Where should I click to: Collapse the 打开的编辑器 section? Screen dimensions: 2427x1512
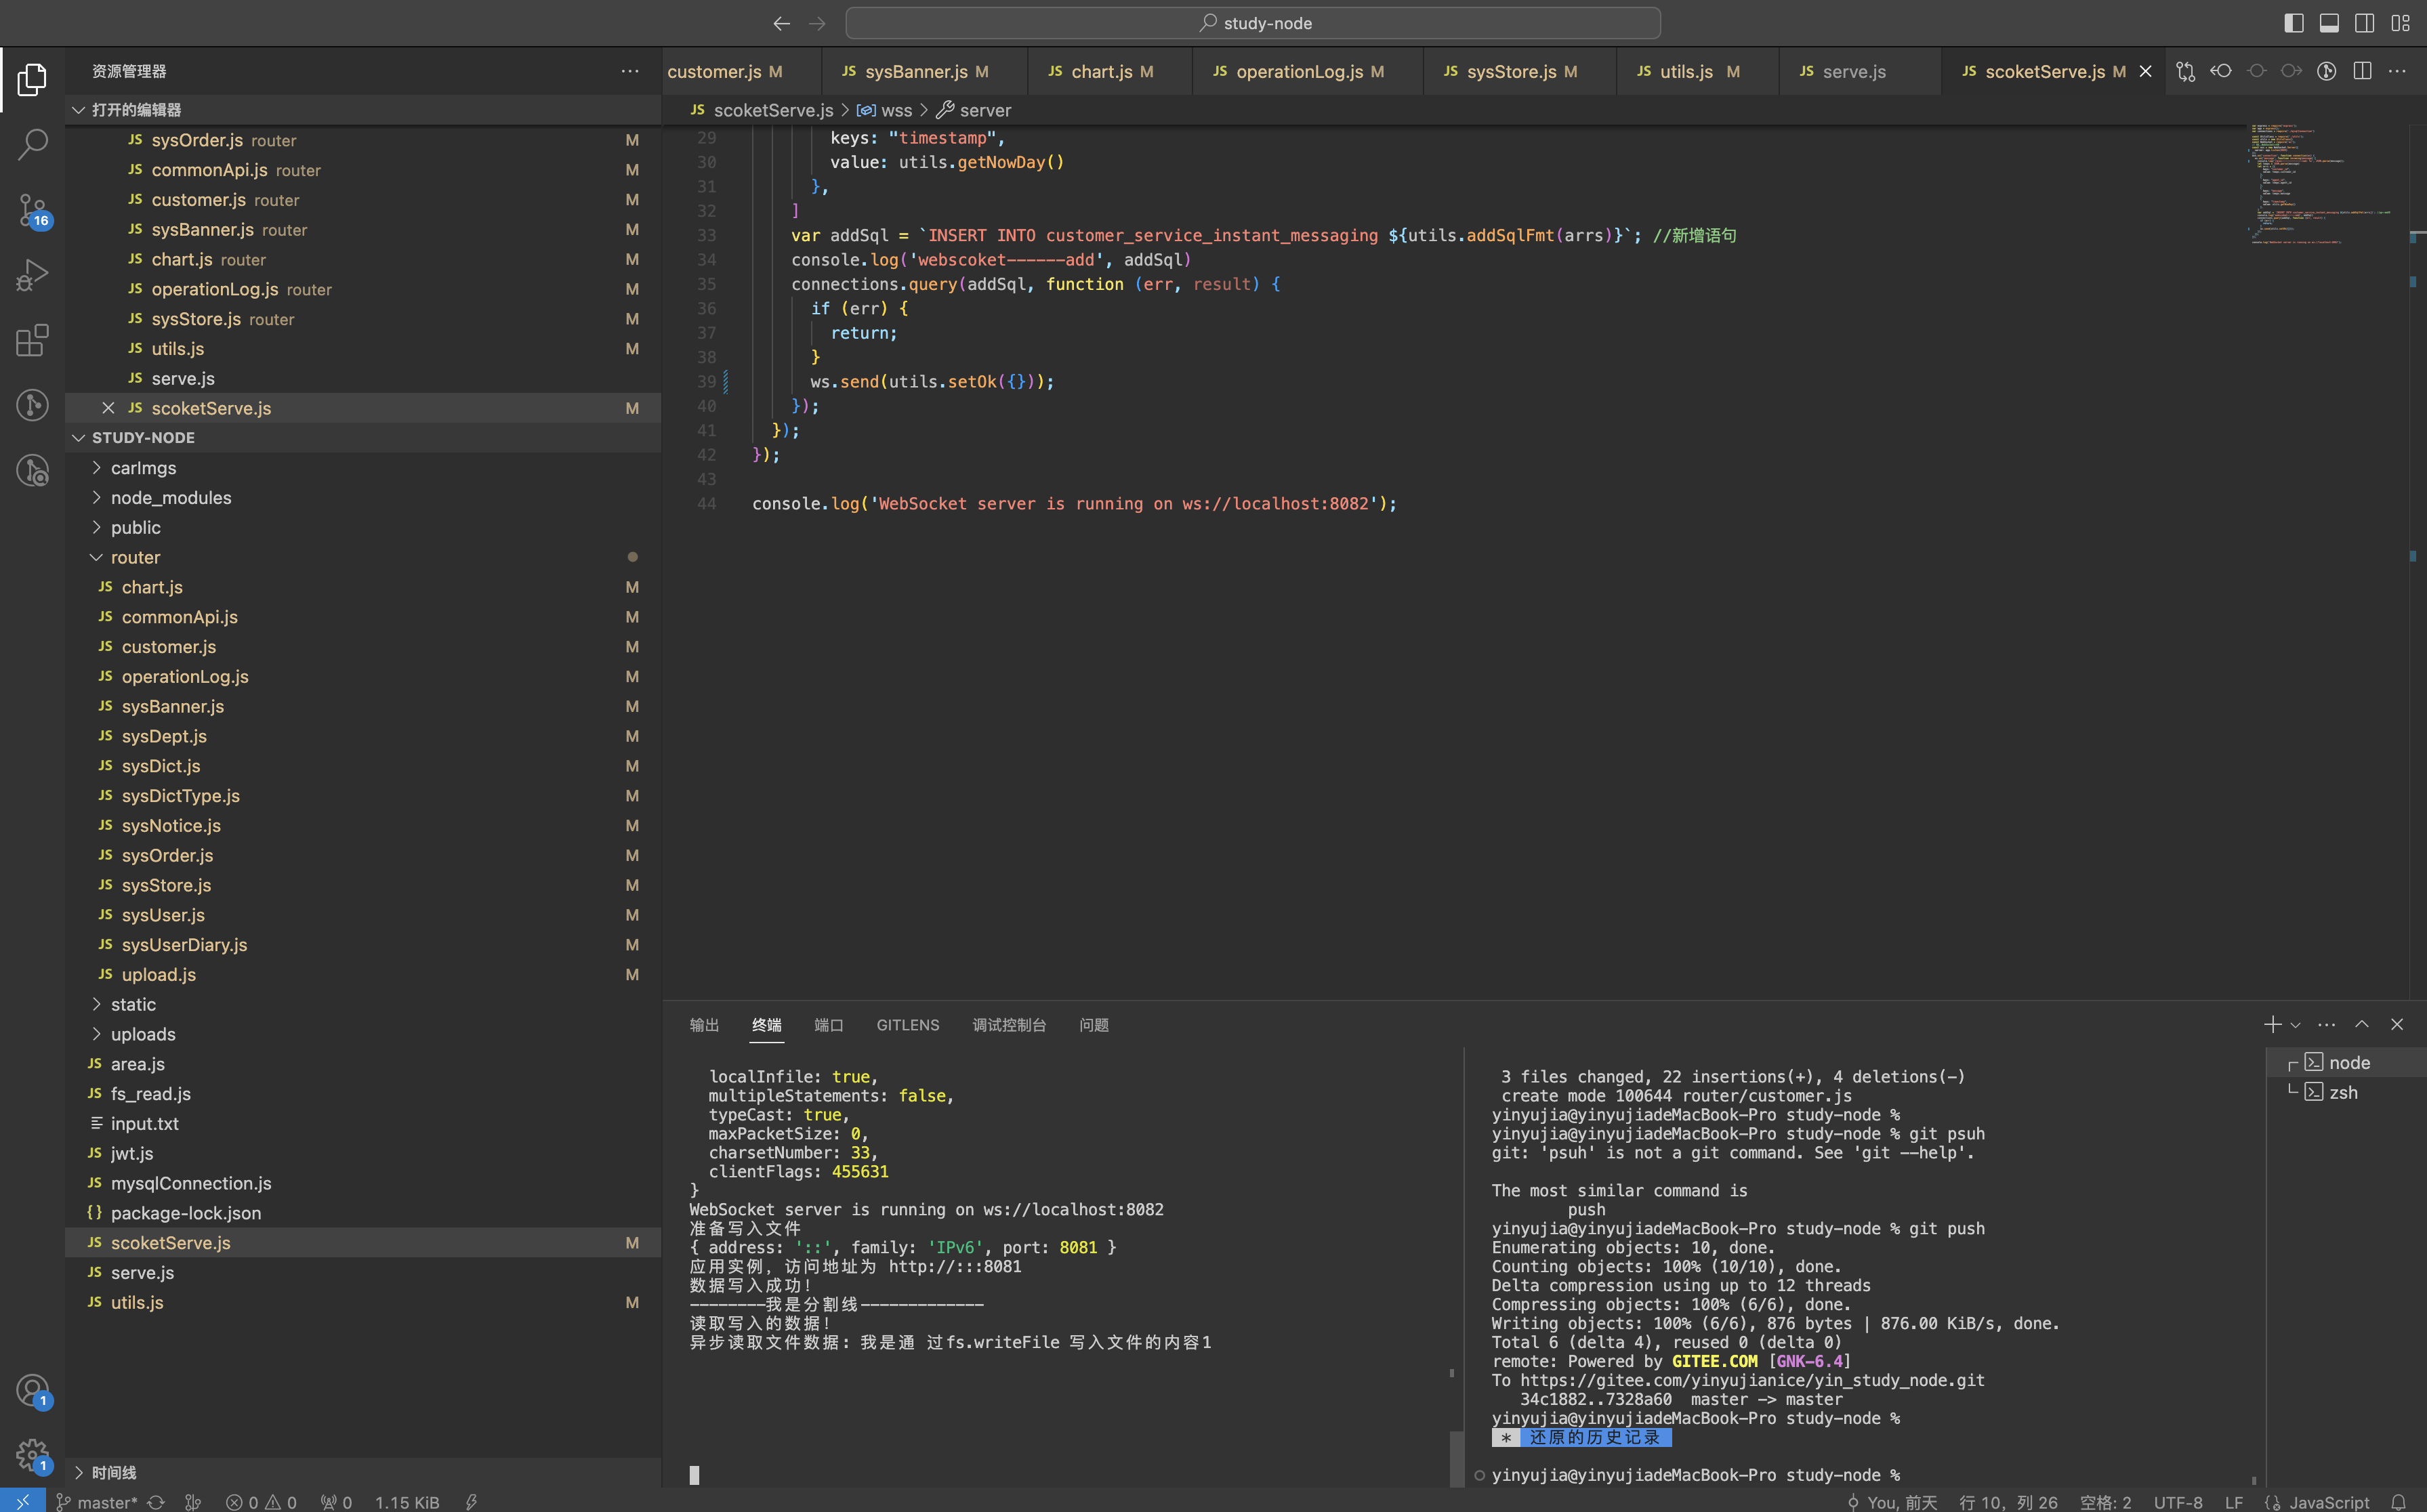click(x=363, y=110)
